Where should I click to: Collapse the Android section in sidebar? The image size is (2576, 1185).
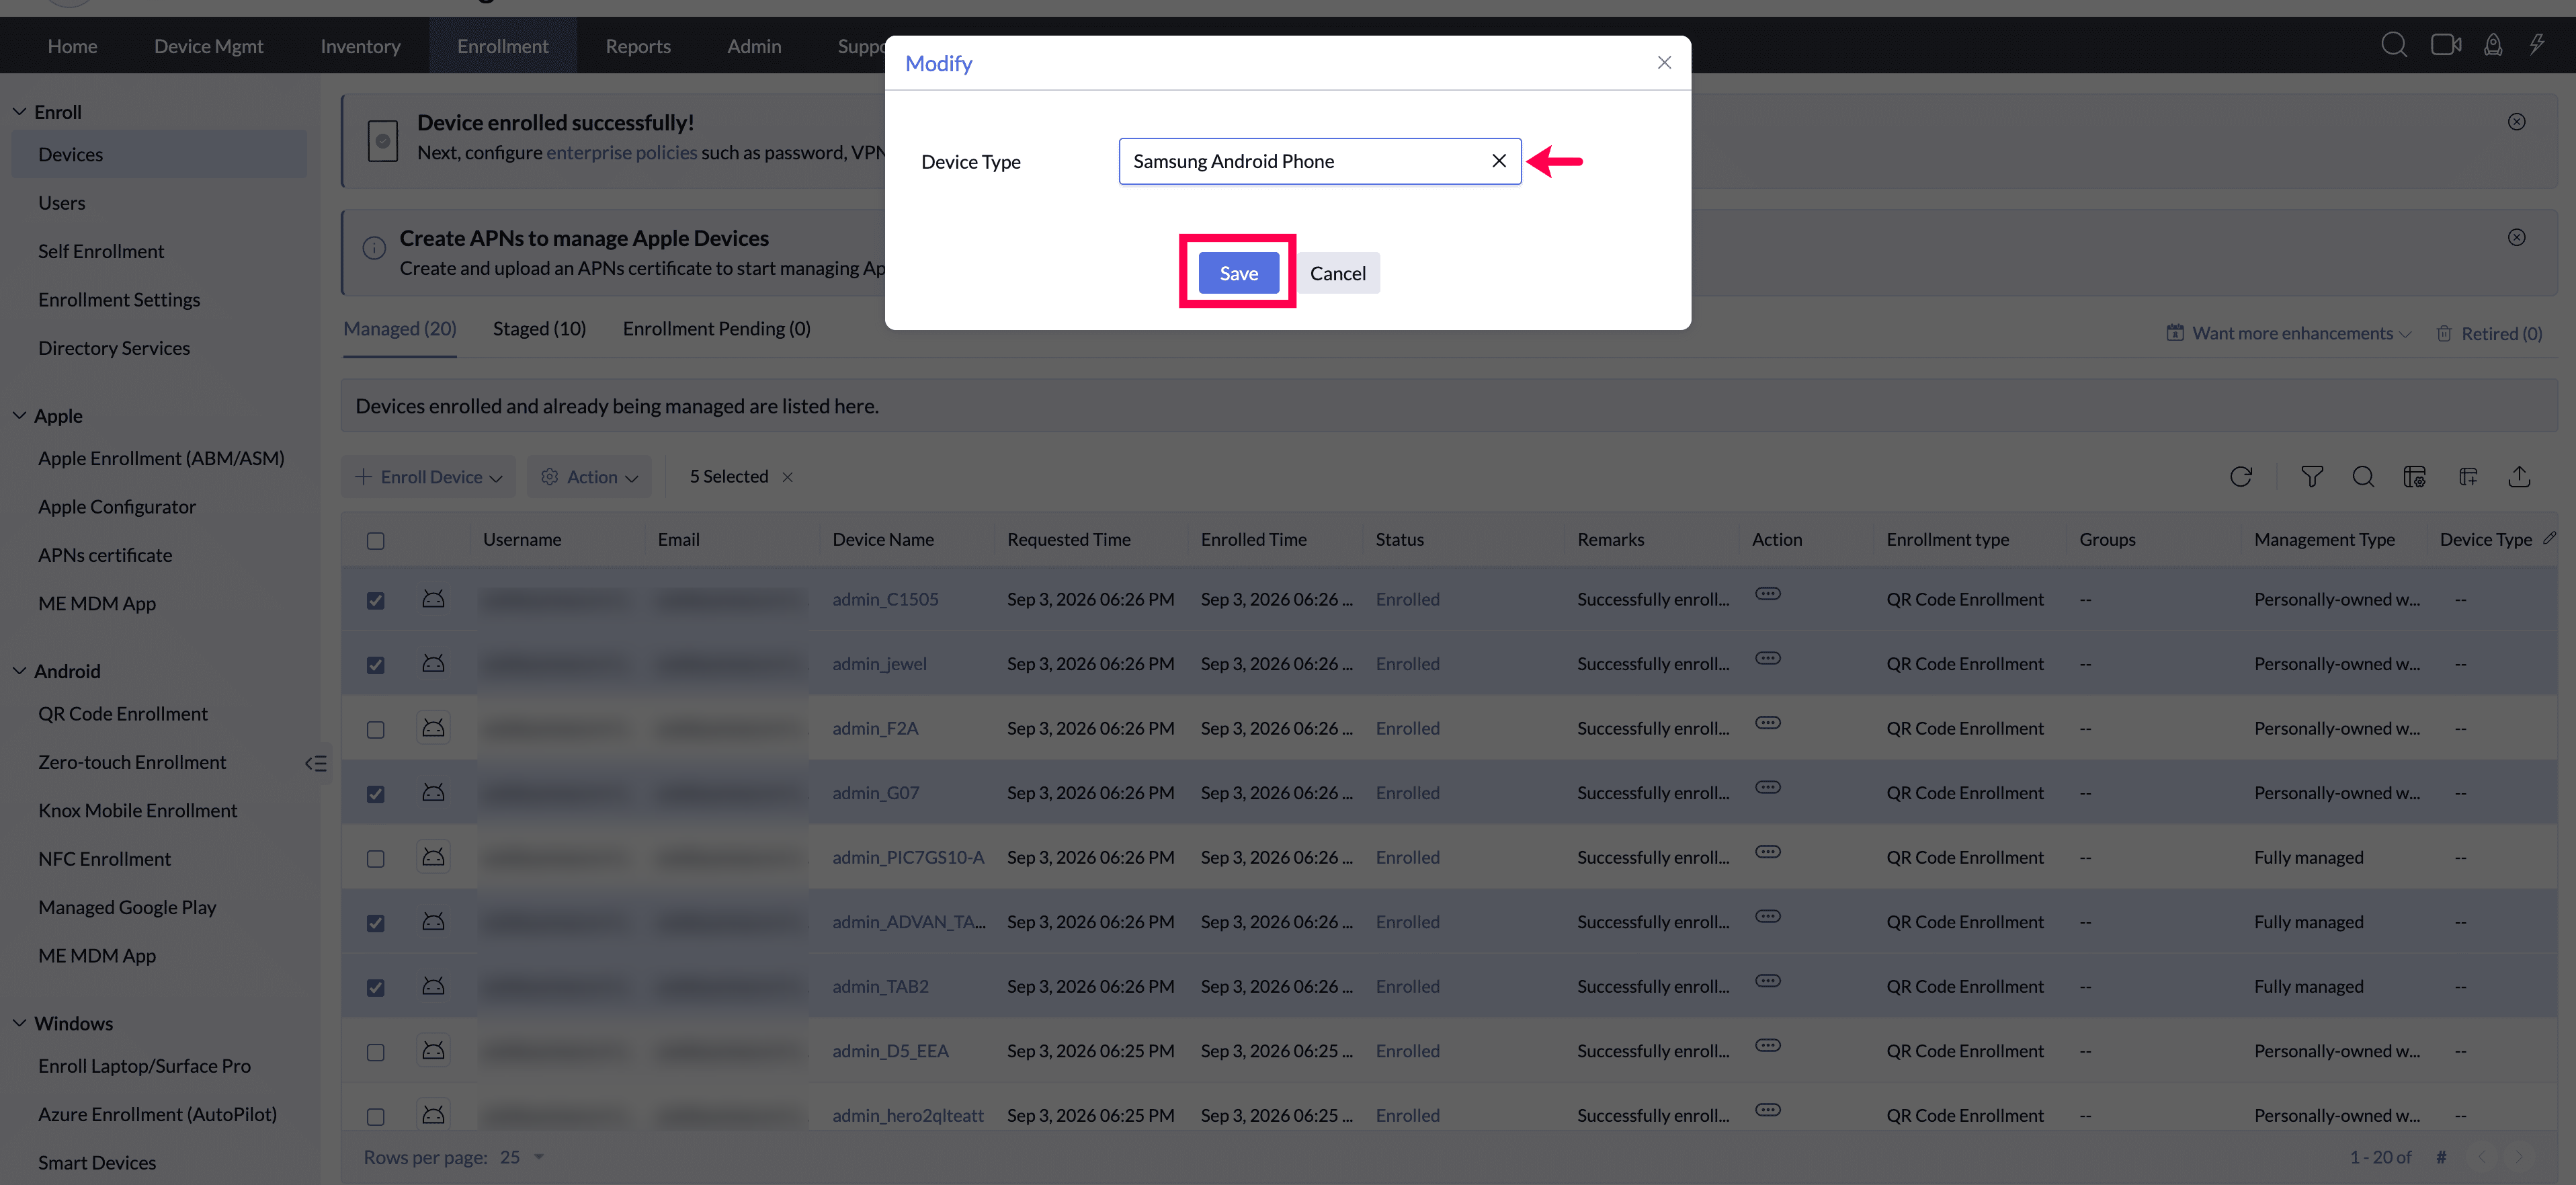(19, 671)
